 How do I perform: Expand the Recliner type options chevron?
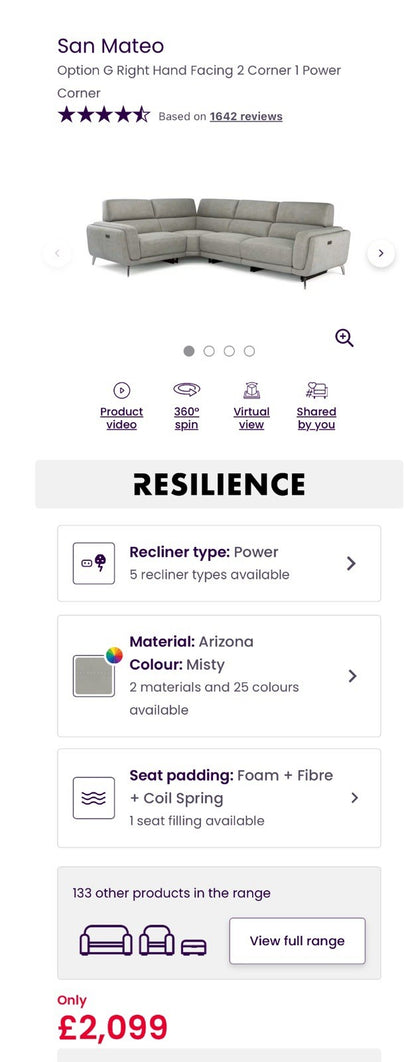point(351,564)
